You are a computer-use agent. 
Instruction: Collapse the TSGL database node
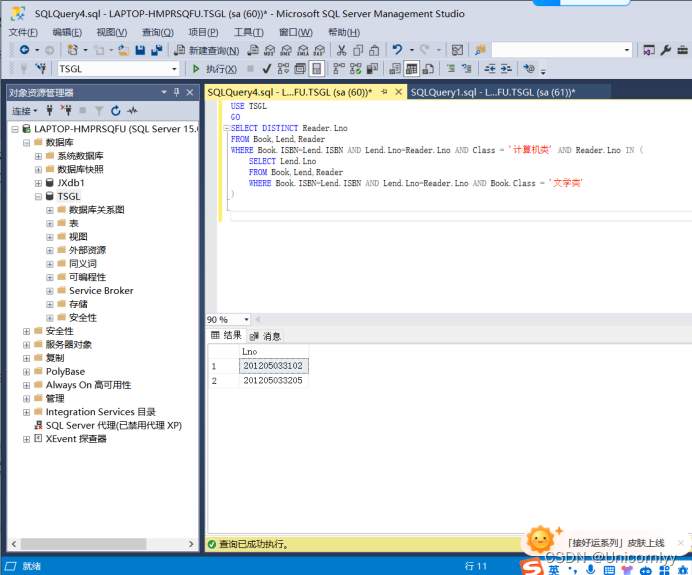tap(38, 196)
